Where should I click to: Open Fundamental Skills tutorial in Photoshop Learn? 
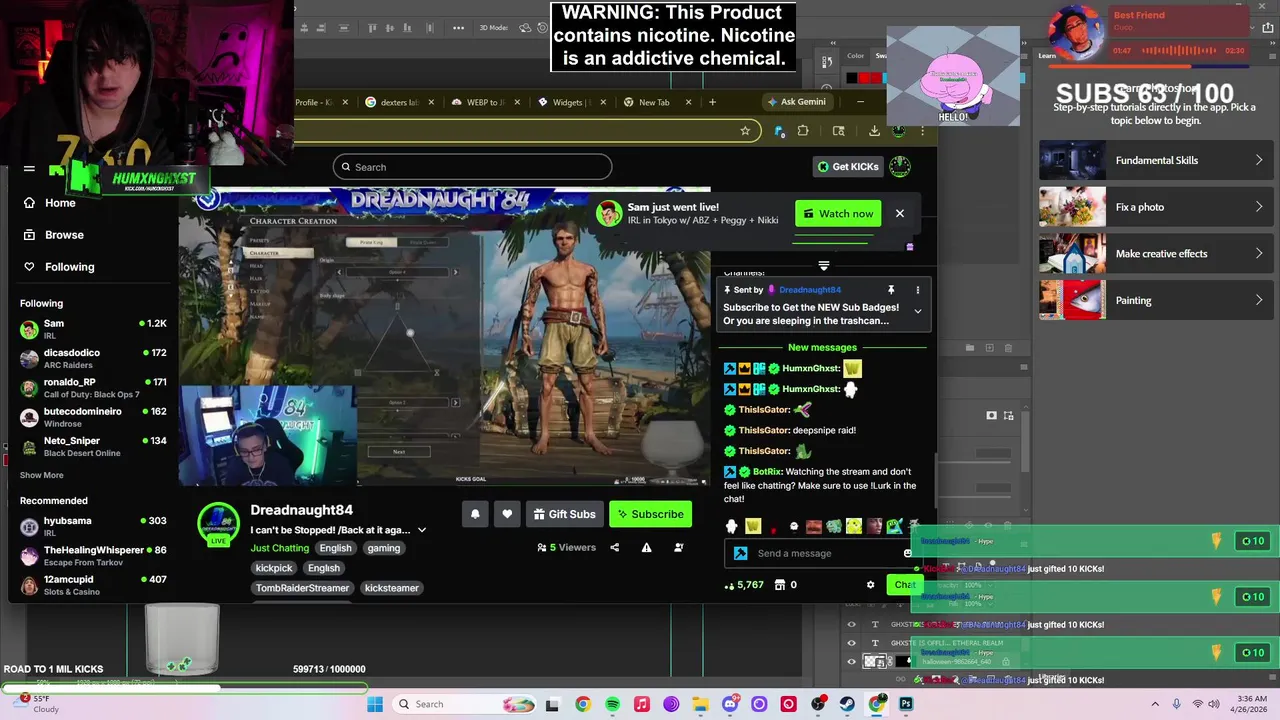(1155, 160)
